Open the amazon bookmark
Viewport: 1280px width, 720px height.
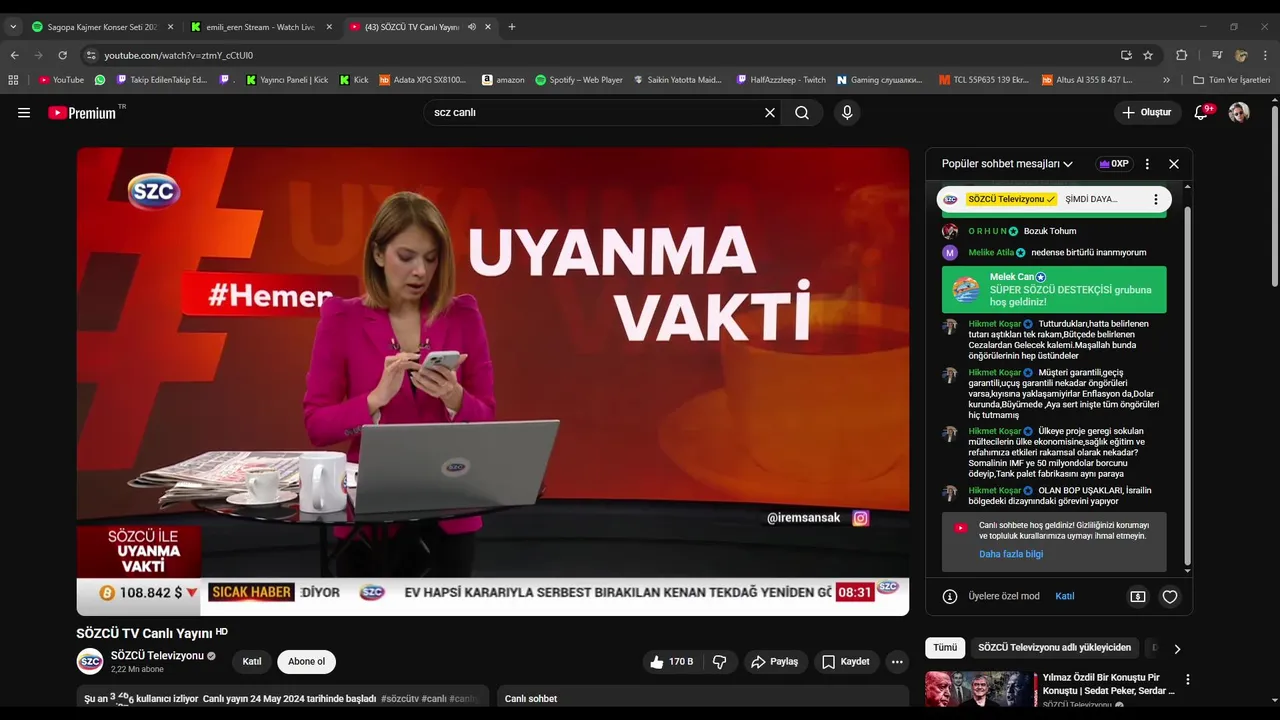tap(503, 80)
